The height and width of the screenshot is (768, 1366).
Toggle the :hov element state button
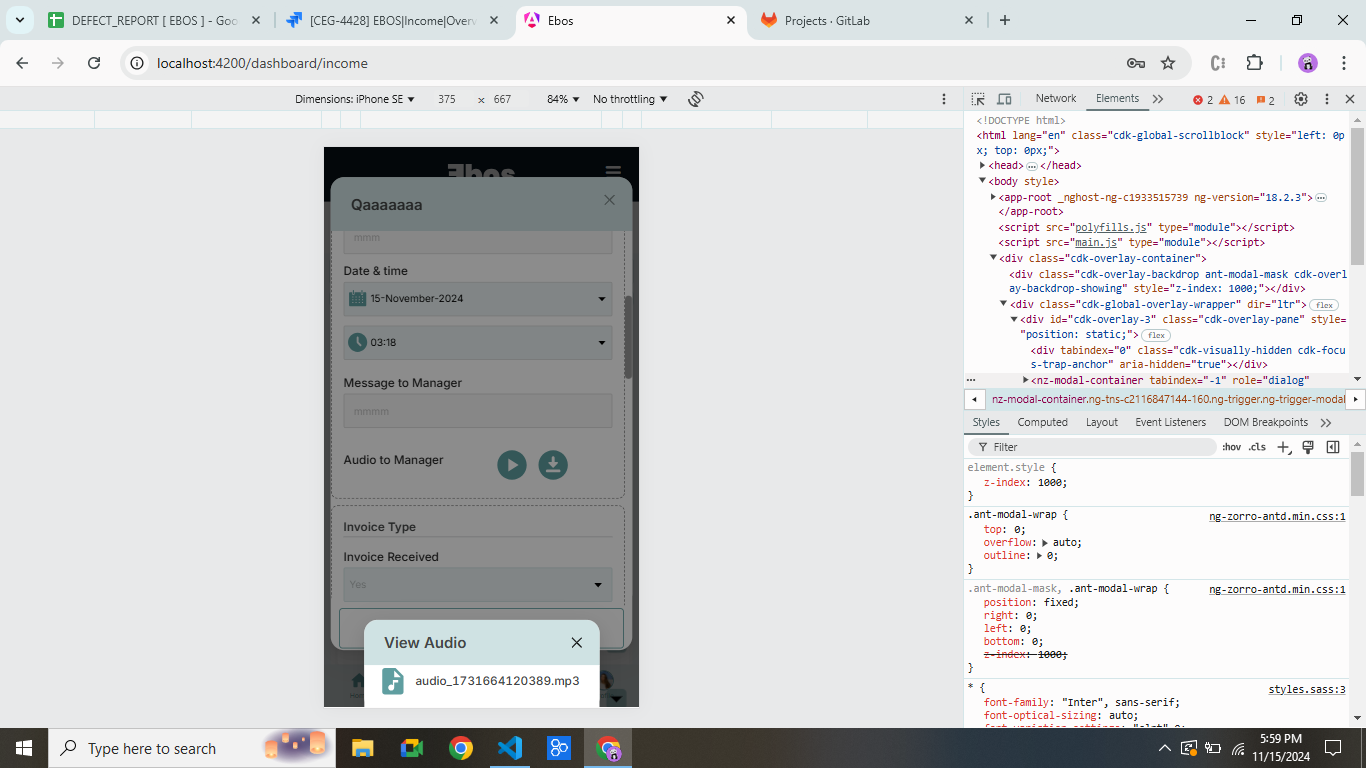pos(1232,447)
